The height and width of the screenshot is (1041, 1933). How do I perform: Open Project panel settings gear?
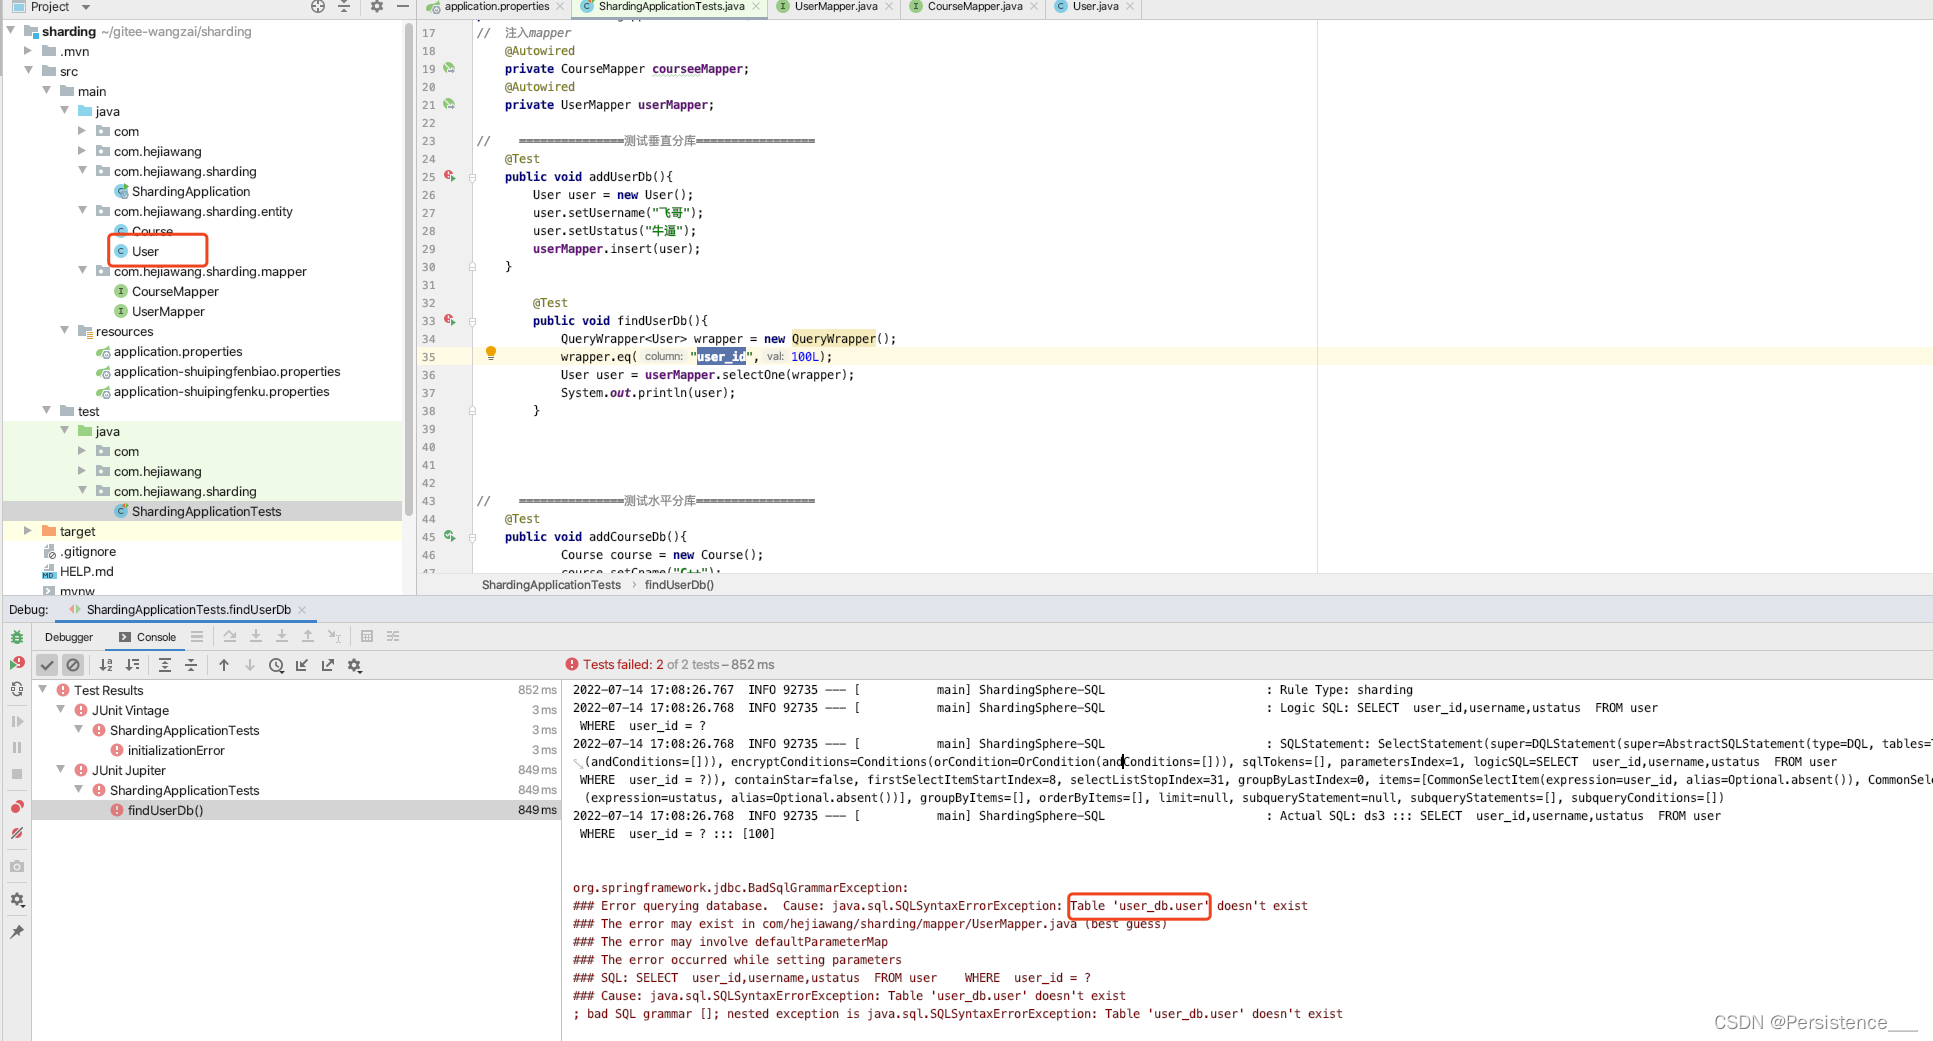(377, 6)
